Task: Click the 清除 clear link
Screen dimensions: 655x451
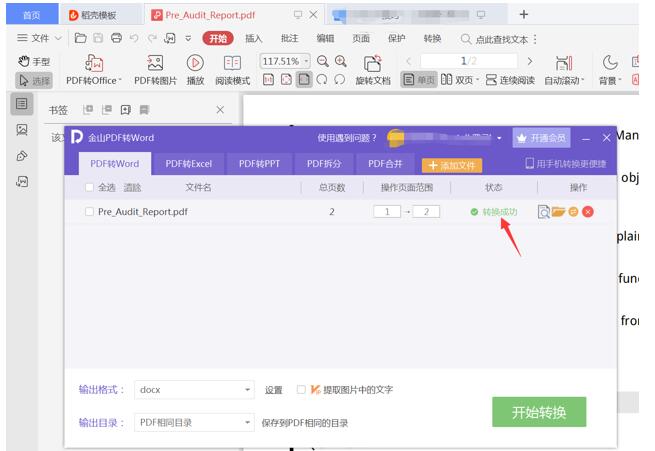Action: tap(132, 187)
